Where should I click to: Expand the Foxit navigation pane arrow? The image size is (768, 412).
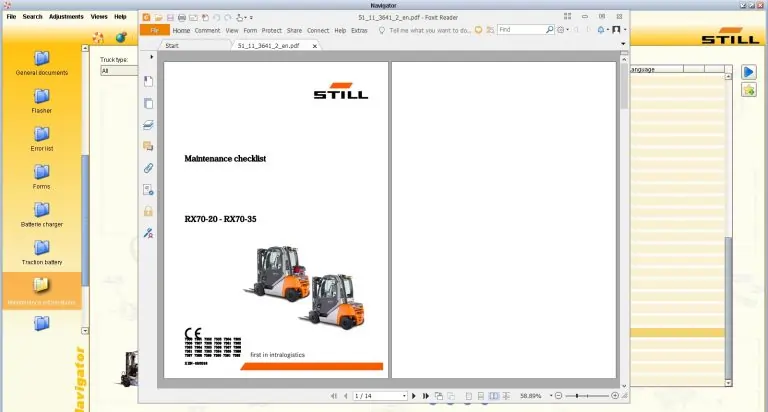pyautogui.click(x=151, y=57)
